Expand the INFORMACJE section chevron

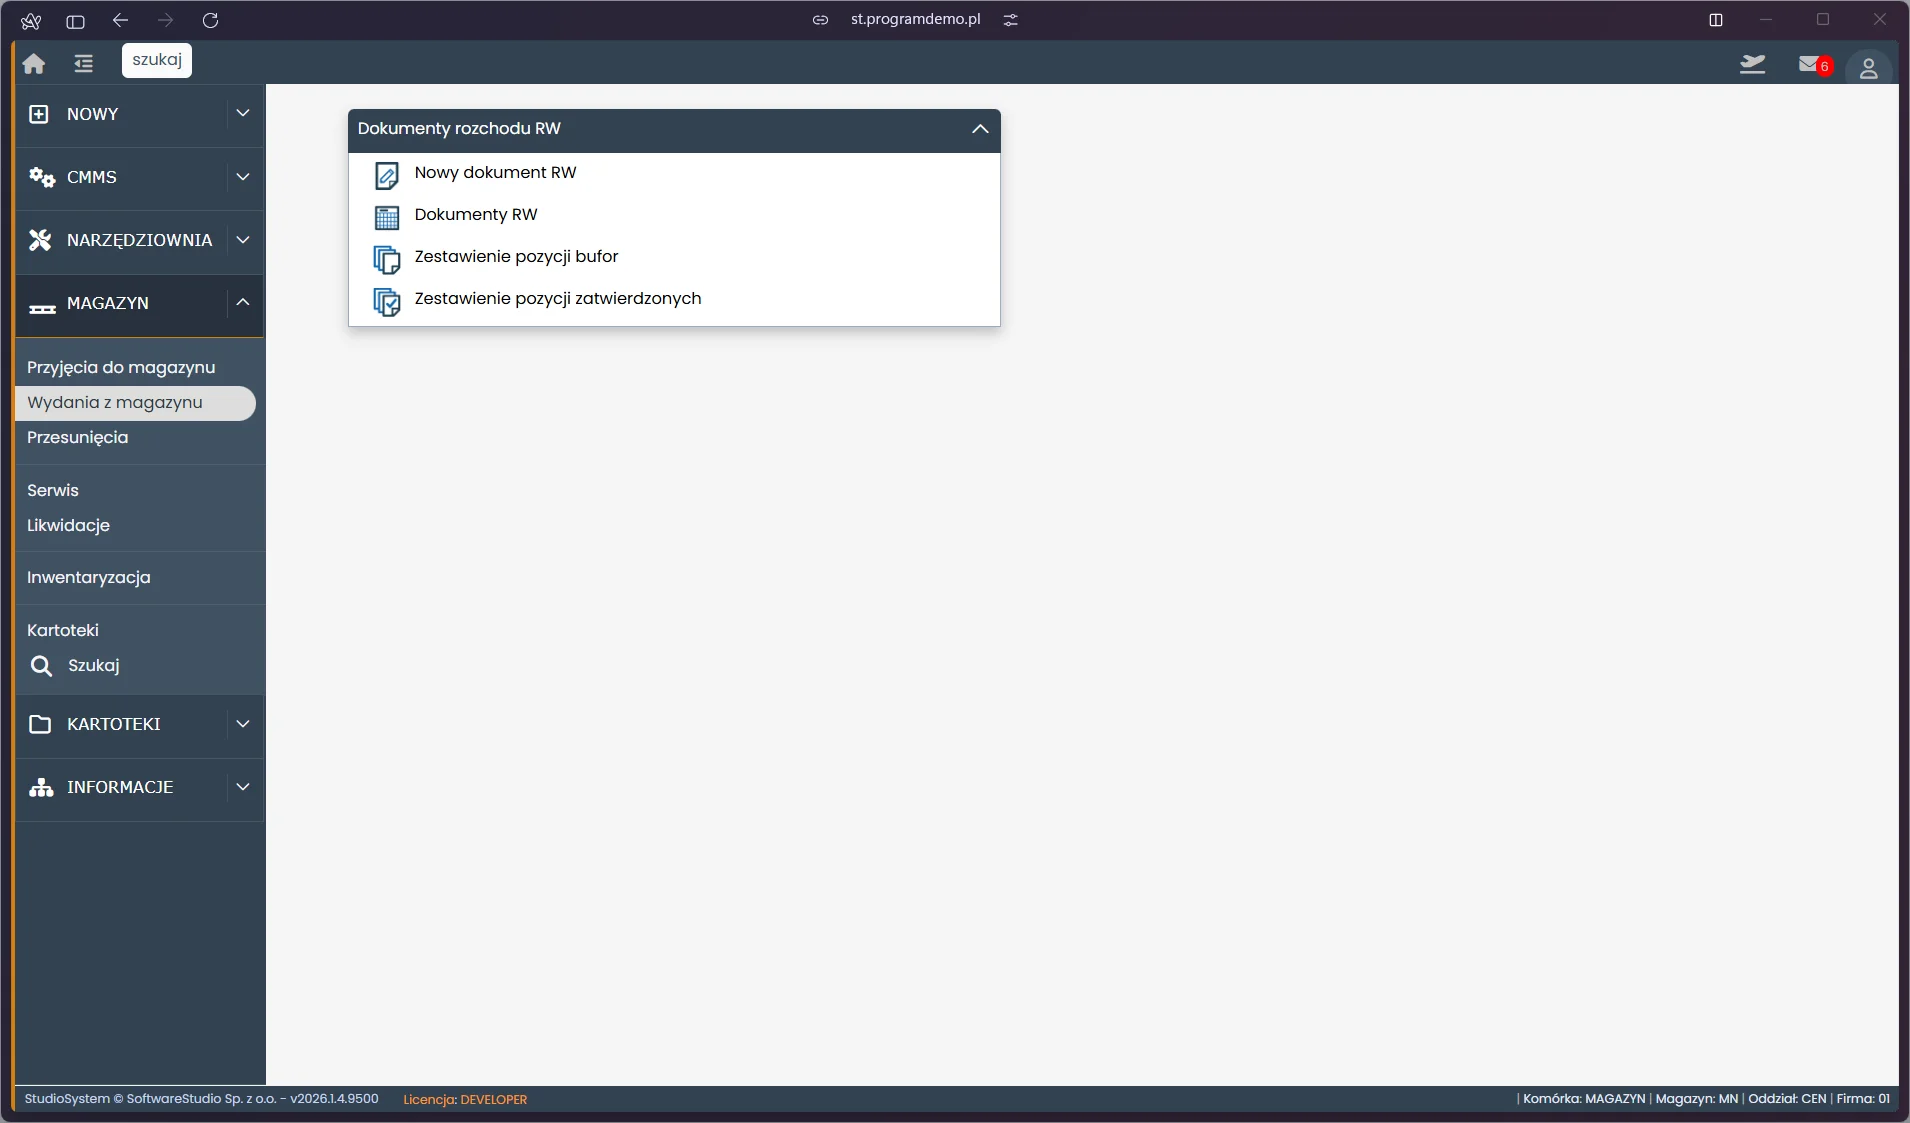243,787
